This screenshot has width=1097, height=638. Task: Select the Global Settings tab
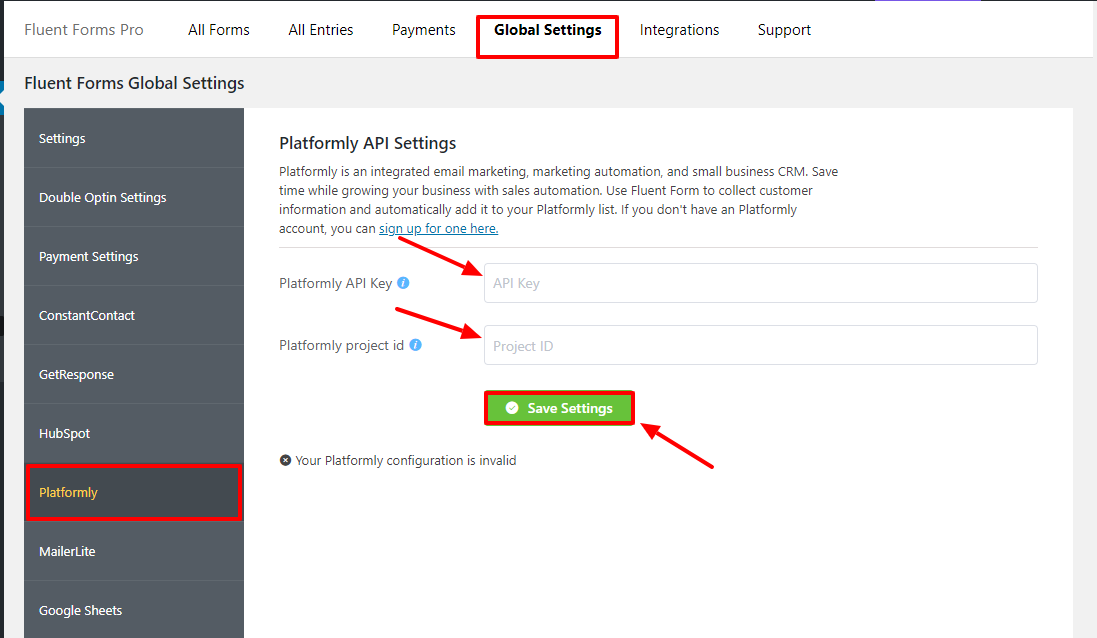(x=547, y=30)
